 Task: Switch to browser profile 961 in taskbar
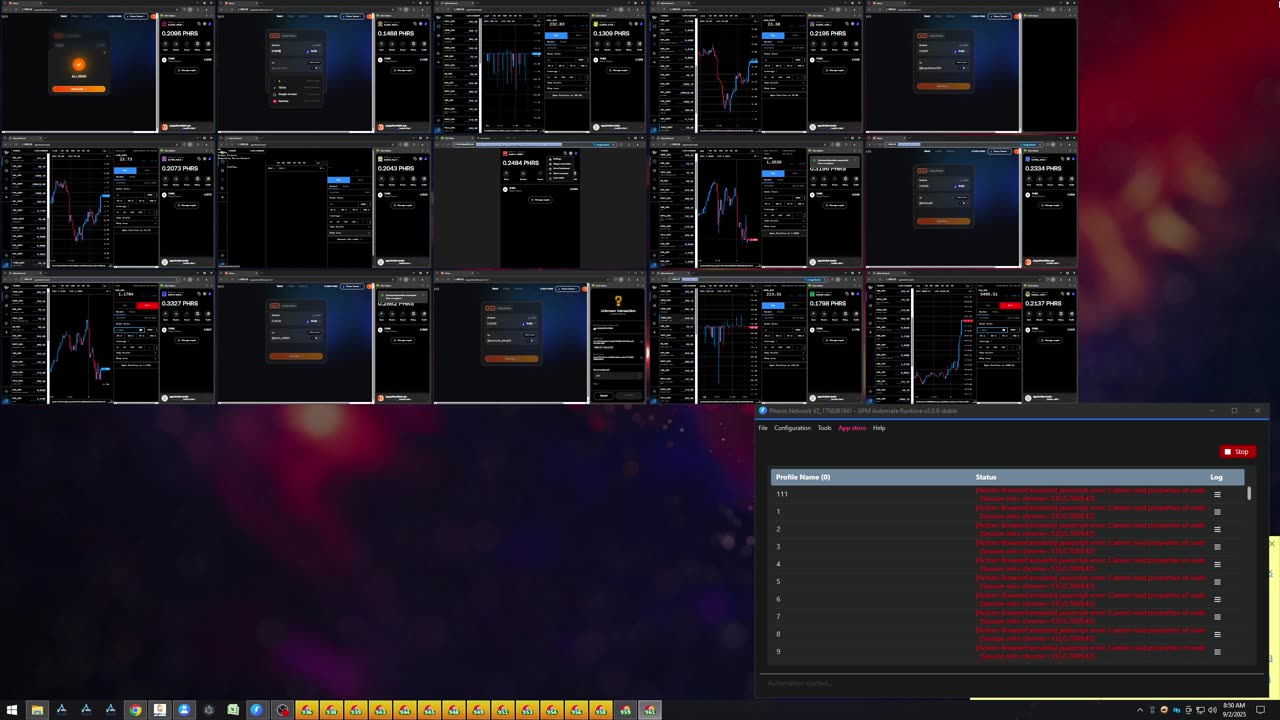point(649,710)
